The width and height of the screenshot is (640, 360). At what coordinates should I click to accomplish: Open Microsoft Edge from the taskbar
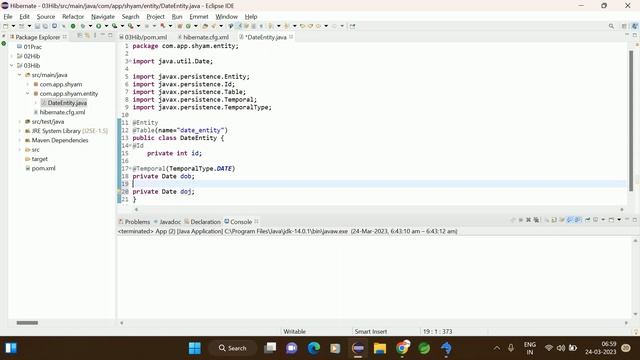[x=313, y=348]
